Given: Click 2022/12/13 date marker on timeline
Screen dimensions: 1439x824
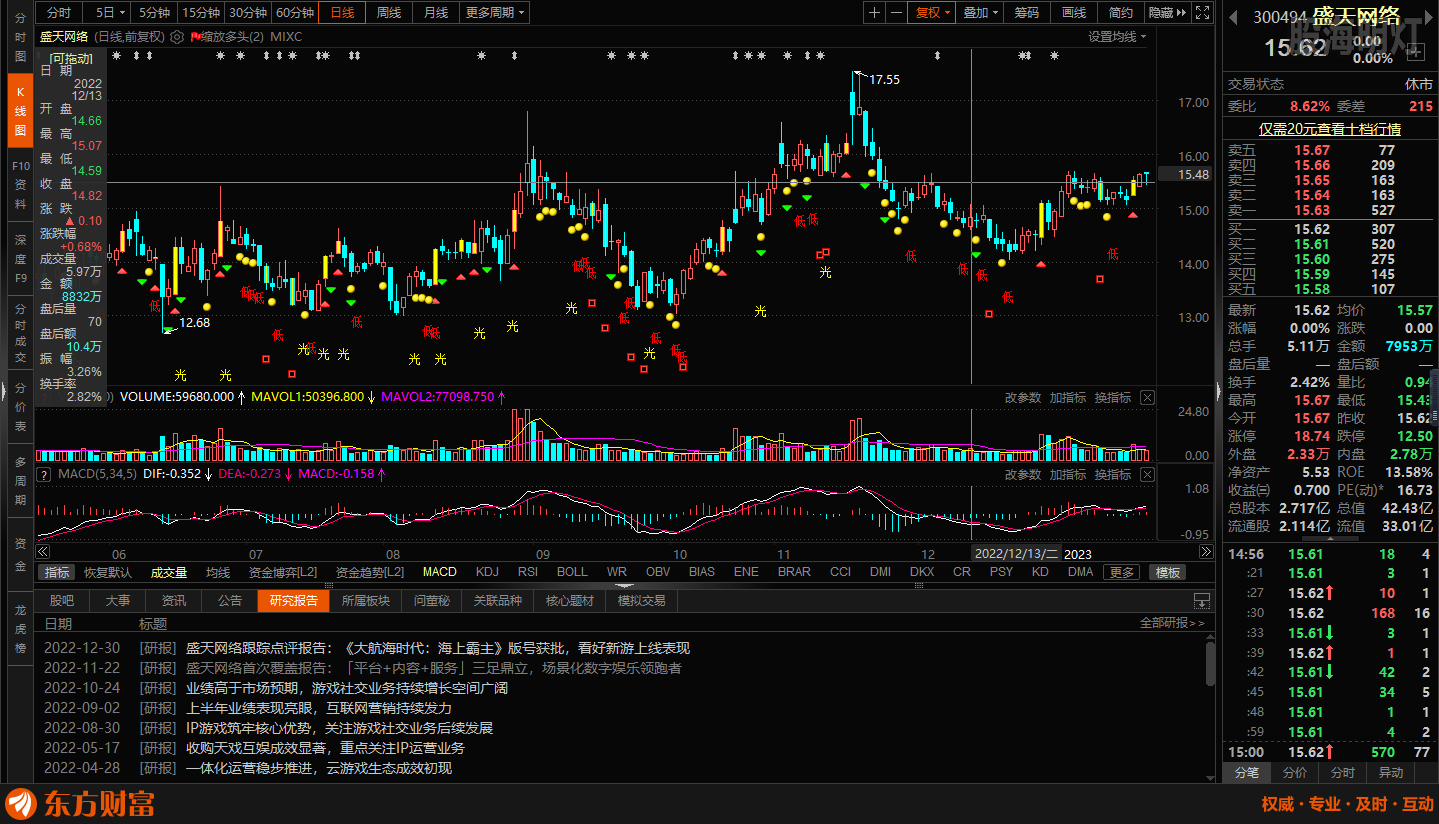Looking at the screenshot, I should [1015, 554].
